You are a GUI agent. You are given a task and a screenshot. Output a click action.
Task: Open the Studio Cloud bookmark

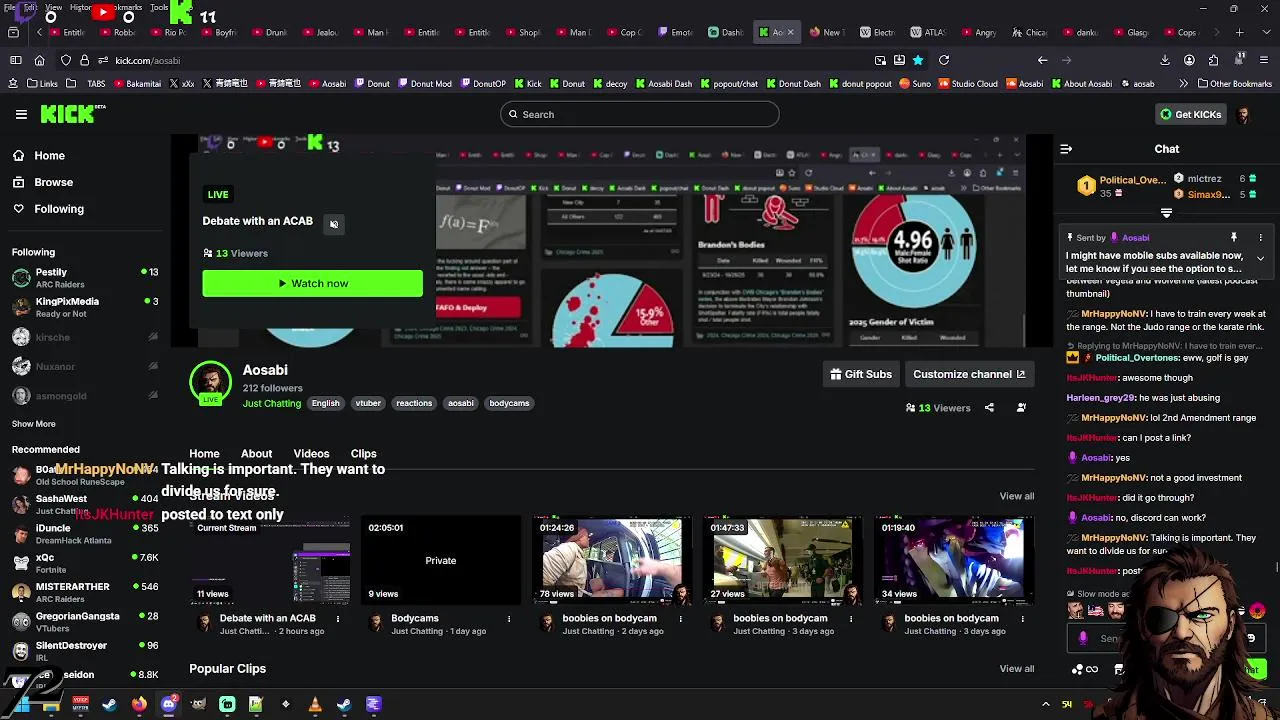click(x=968, y=84)
